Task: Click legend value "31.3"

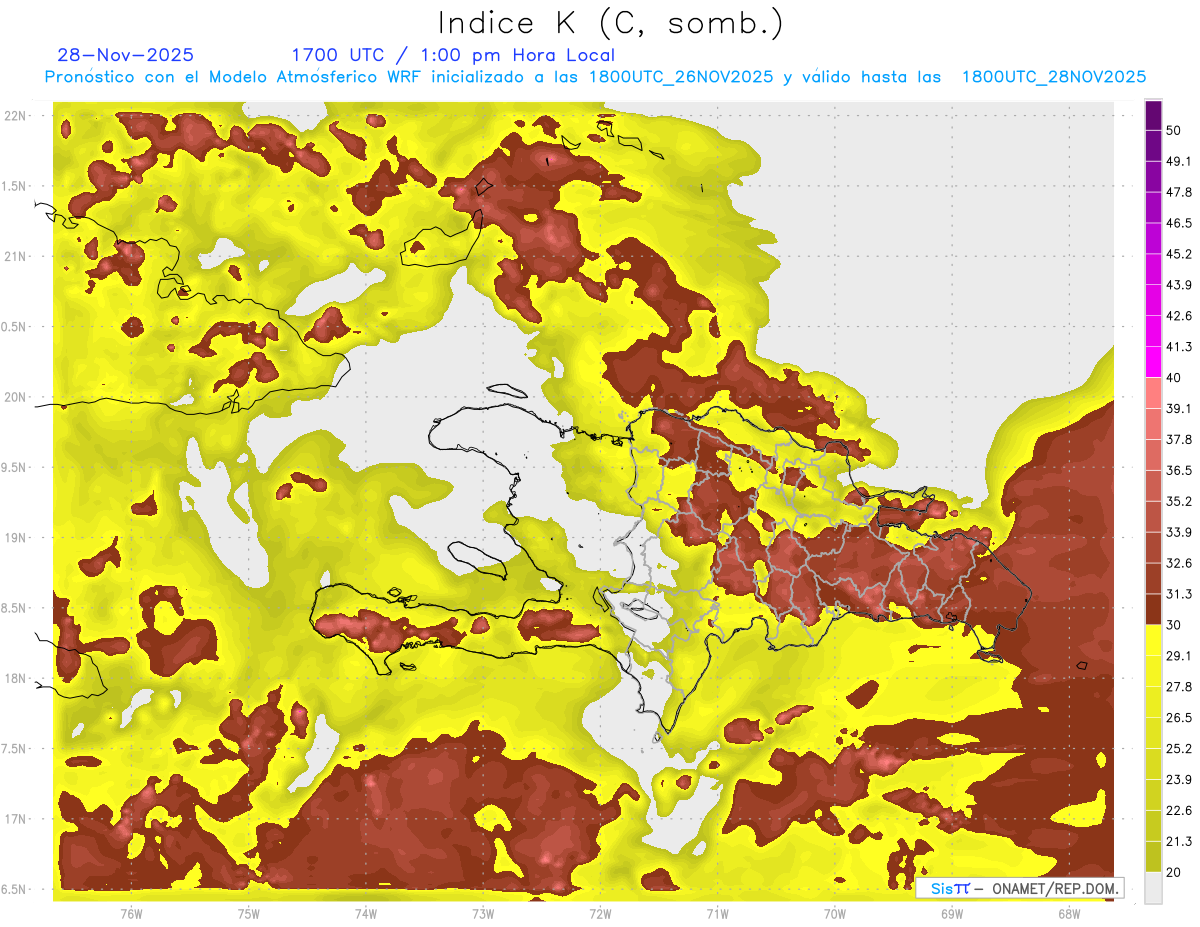Action: click(1179, 594)
